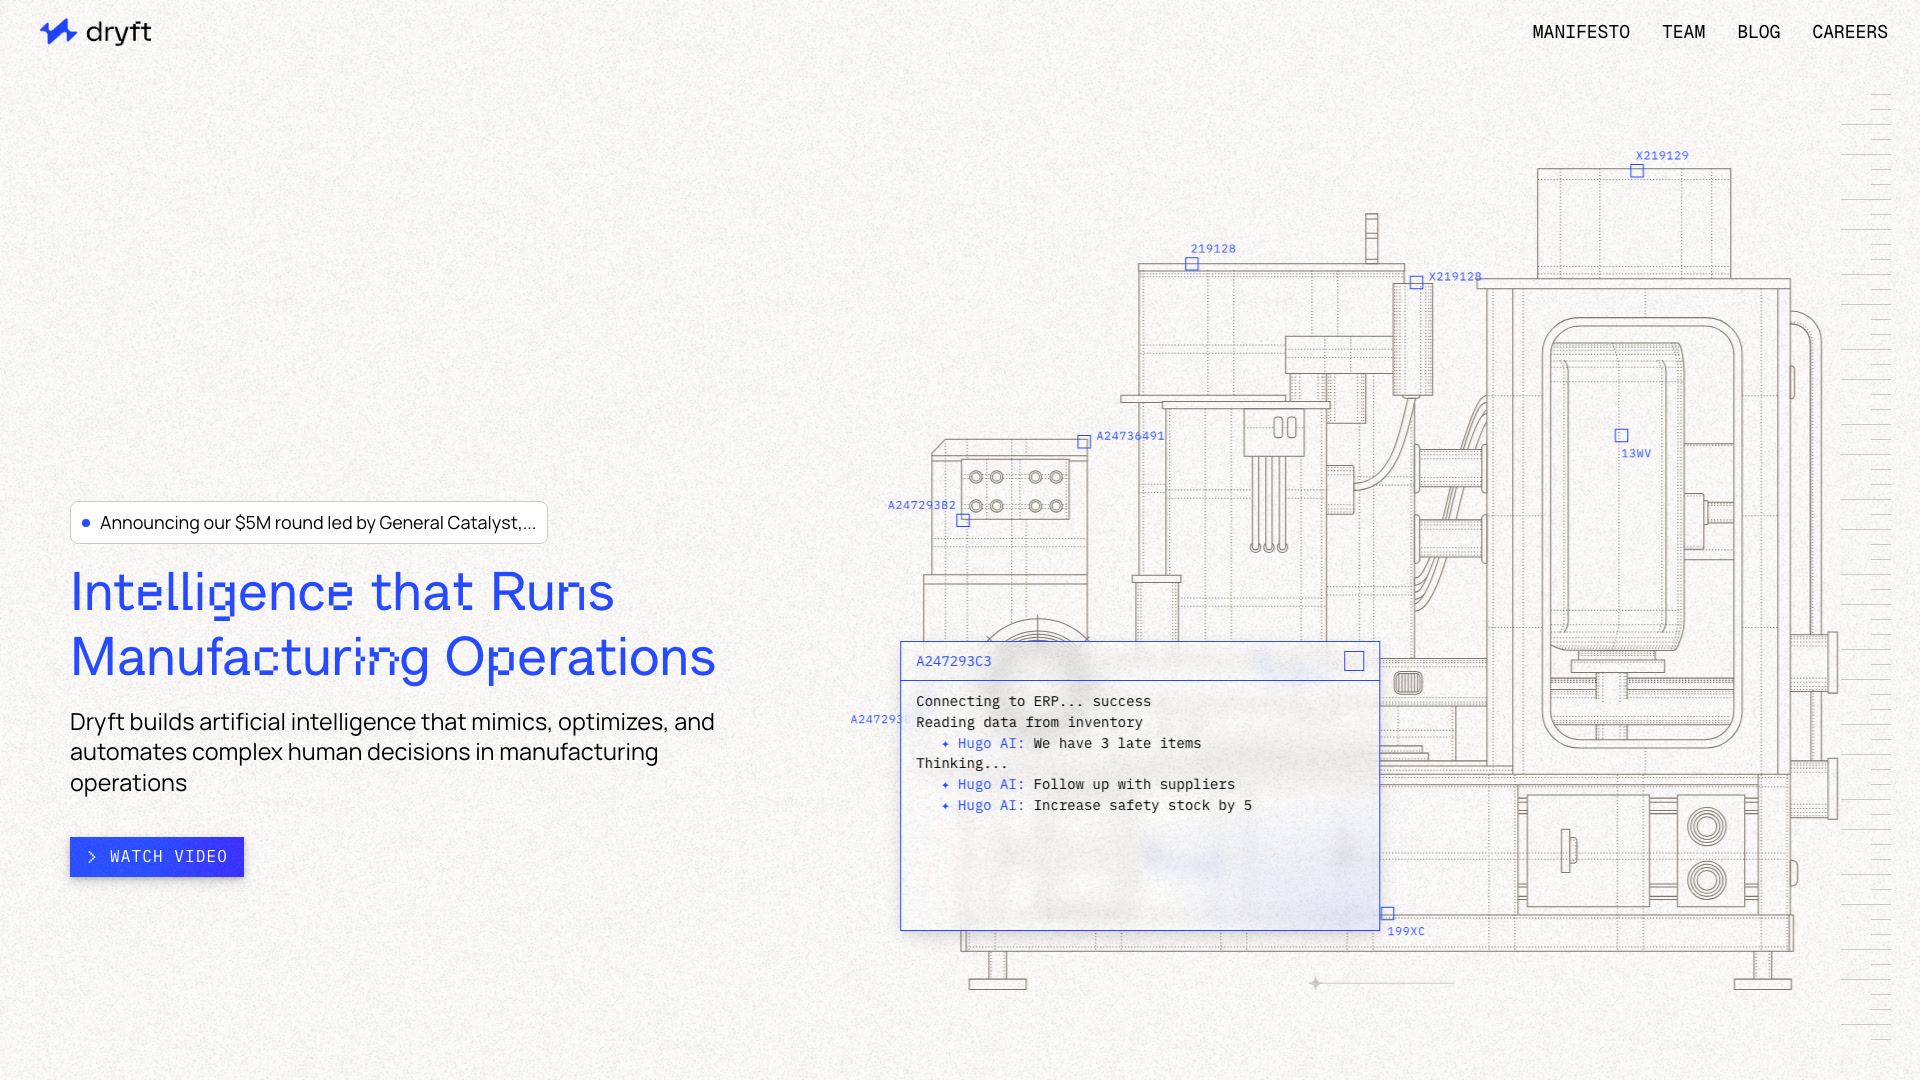1920x1080 pixels.
Task: Visit the Careers page
Action: [1849, 32]
